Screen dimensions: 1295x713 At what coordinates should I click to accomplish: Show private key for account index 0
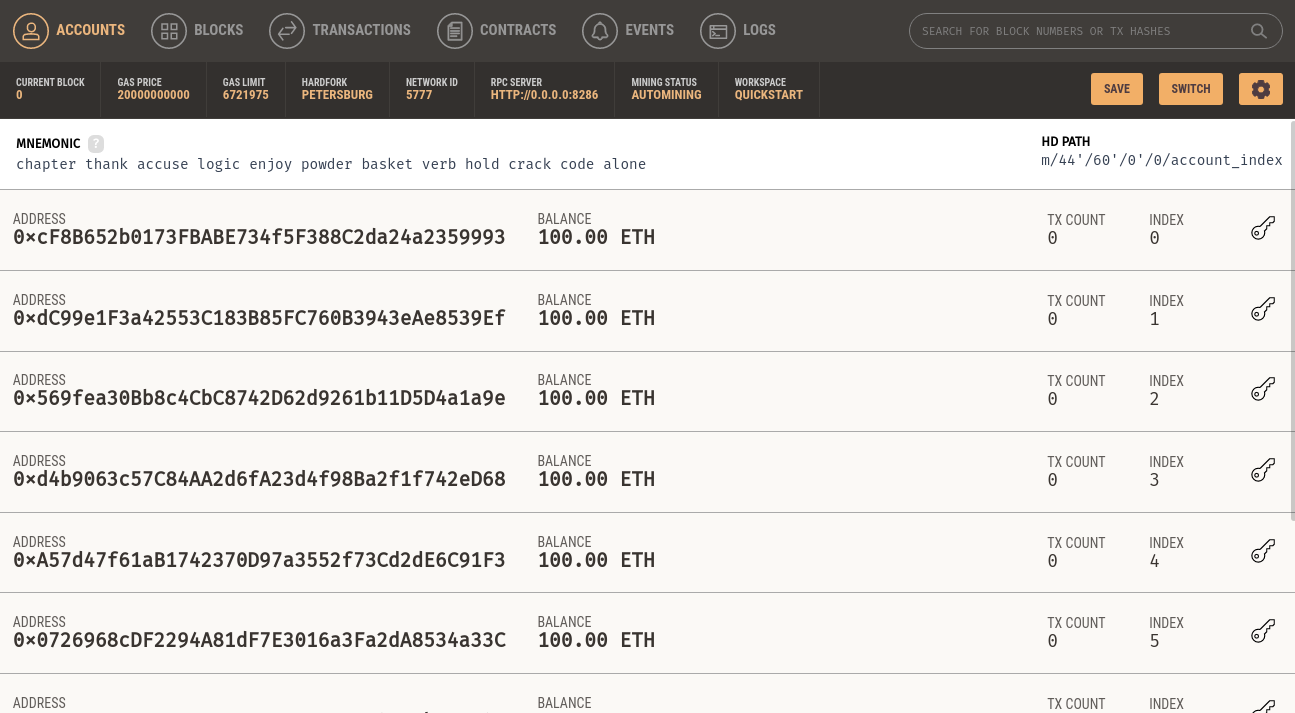pyautogui.click(x=1263, y=229)
